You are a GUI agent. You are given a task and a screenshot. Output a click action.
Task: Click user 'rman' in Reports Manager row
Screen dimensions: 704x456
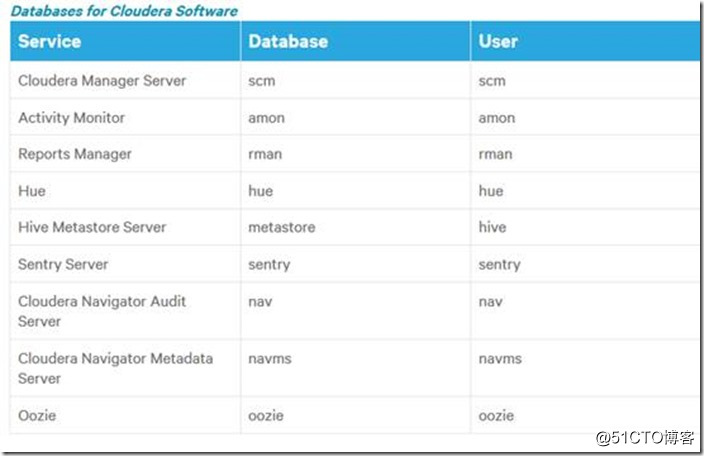point(585,154)
